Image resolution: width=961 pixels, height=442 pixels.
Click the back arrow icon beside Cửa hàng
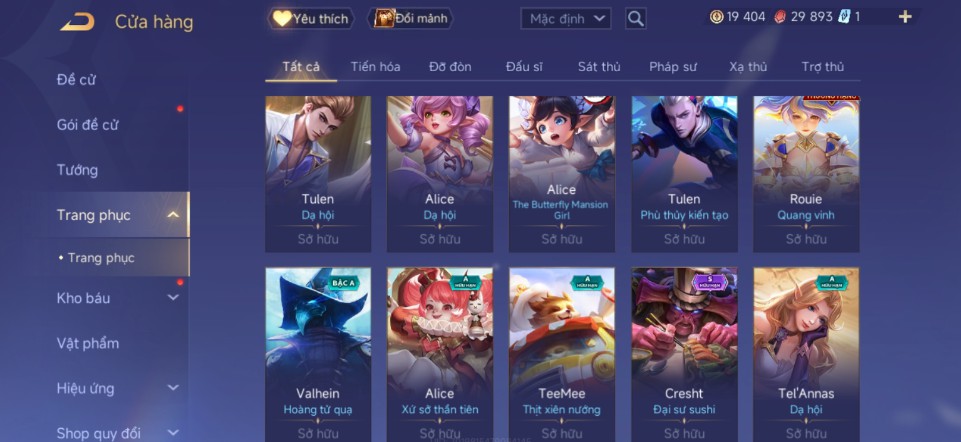(x=77, y=22)
